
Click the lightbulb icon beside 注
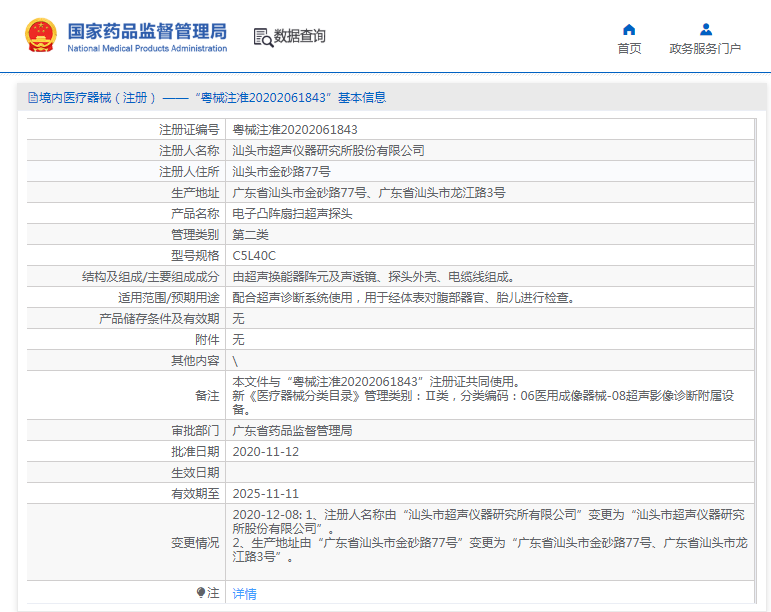pyautogui.click(x=201, y=593)
